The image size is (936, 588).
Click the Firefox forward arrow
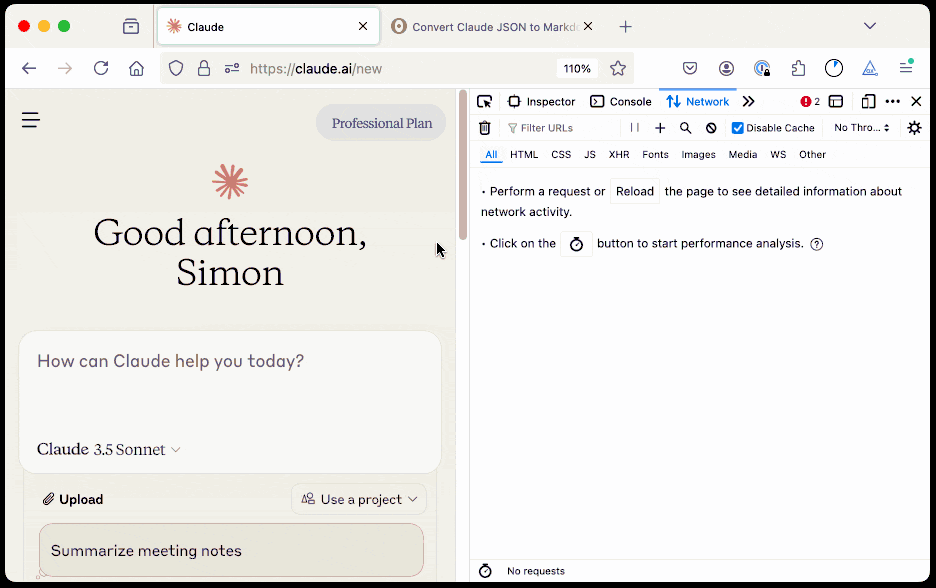[x=64, y=69]
